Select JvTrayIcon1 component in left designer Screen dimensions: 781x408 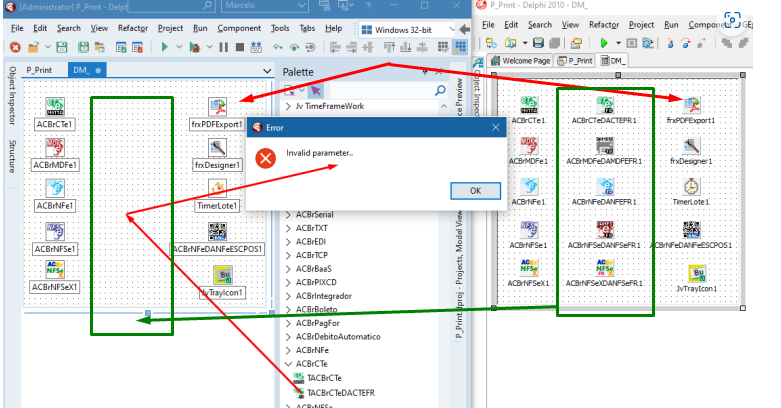click(223, 275)
